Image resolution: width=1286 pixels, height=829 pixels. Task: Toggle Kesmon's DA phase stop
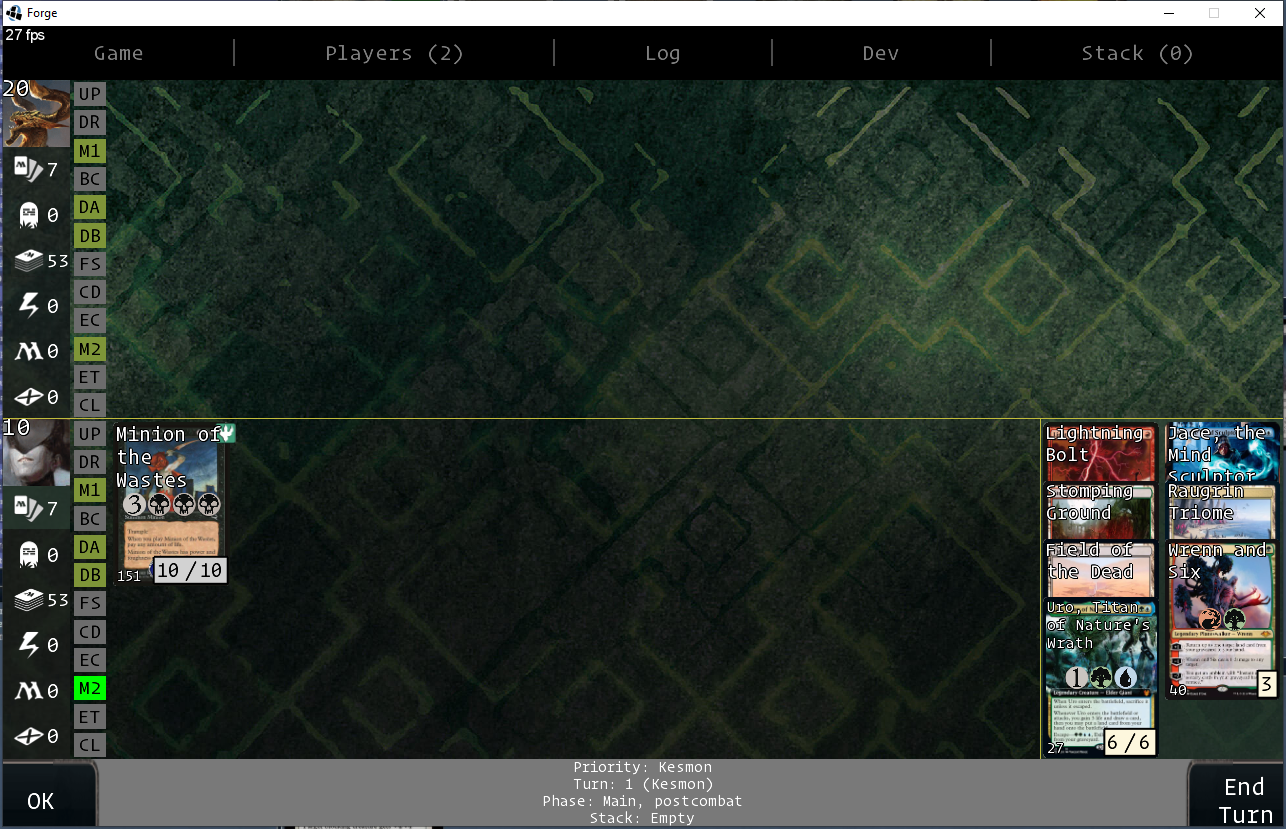click(90, 547)
